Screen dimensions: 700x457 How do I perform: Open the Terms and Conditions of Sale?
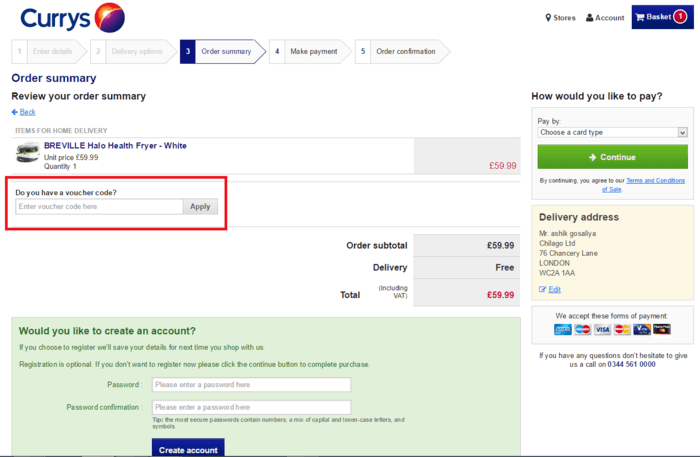click(x=655, y=180)
